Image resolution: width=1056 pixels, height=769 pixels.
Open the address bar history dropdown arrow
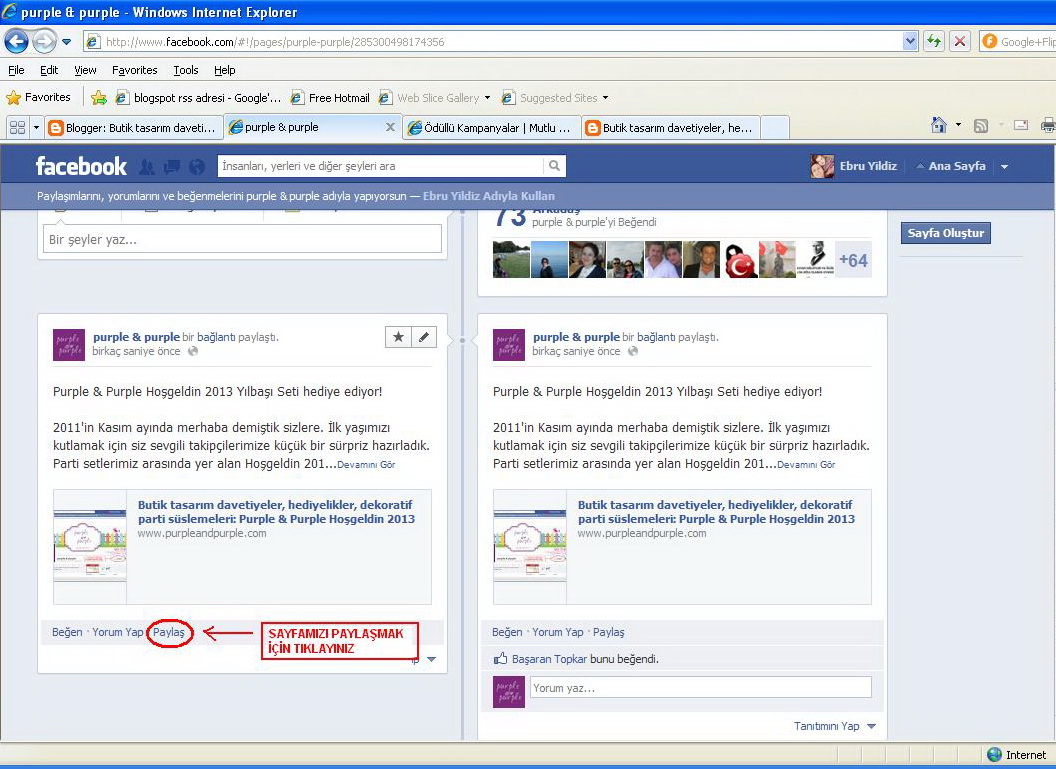click(x=910, y=42)
